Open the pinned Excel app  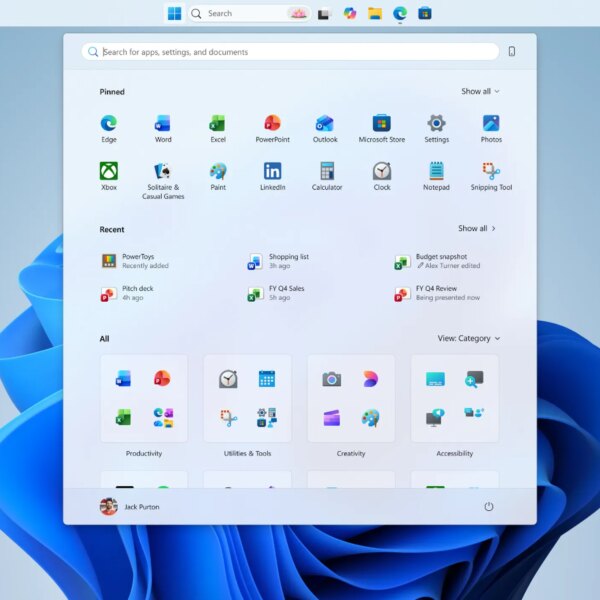(x=218, y=129)
